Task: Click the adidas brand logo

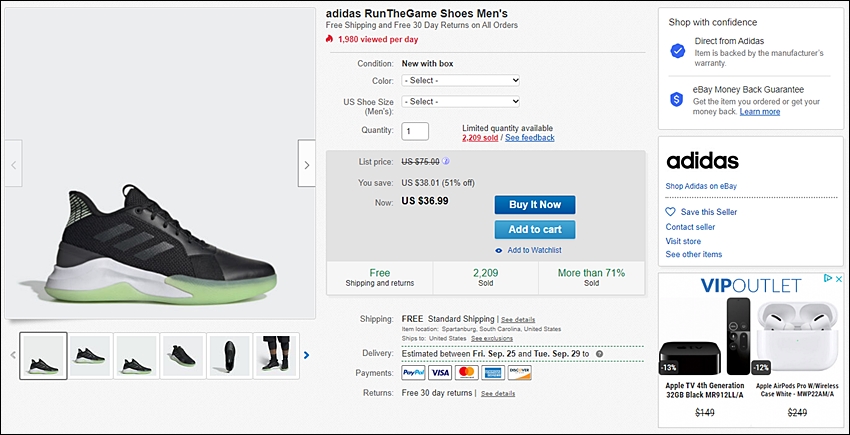Action: (702, 161)
